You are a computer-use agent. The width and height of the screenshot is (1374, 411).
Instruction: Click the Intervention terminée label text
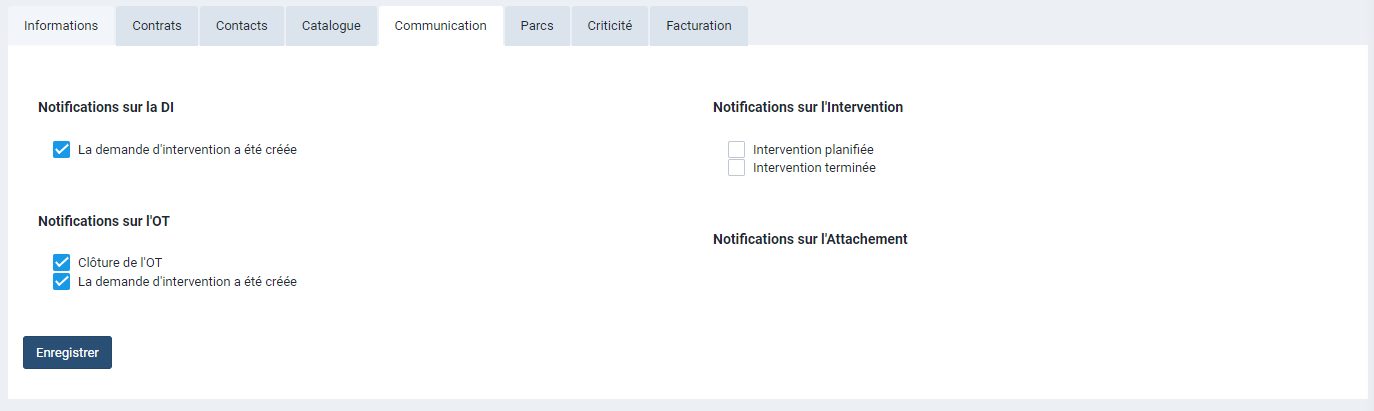tap(814, 168)
